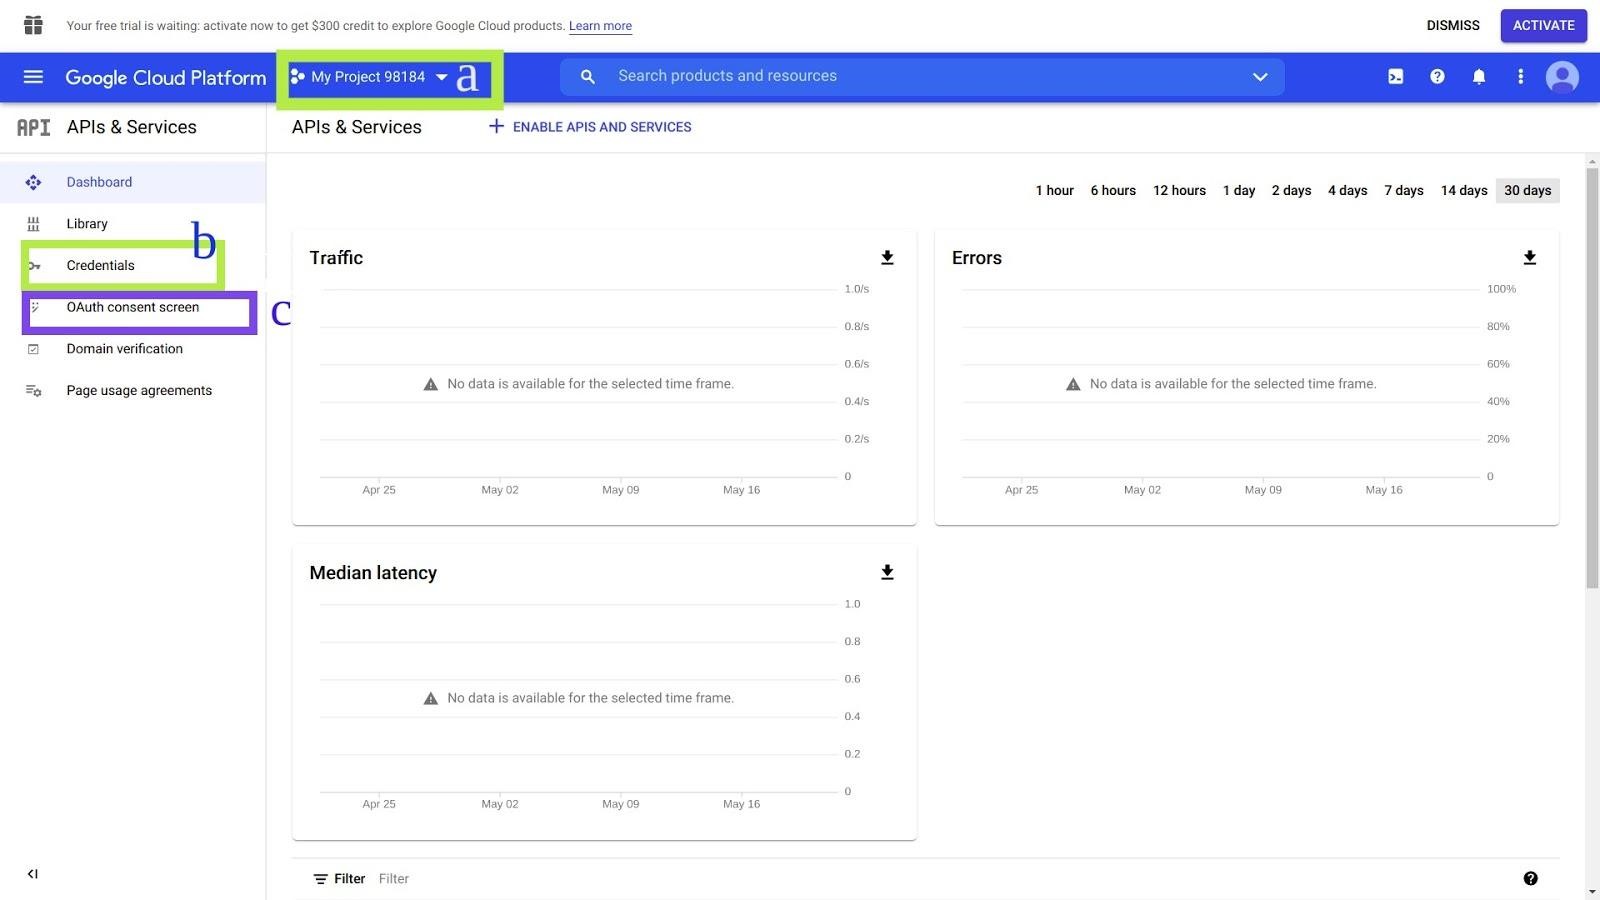Viewport: 1600px width, 900px height.
Task: Select the 1 hour time range
Action: tap(1054, 191)
